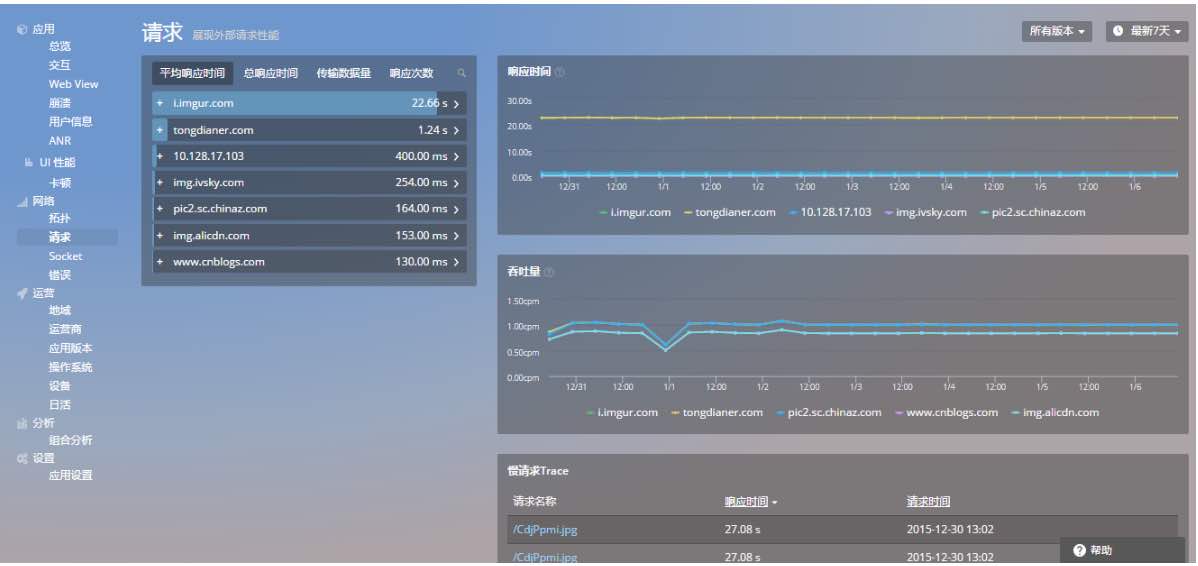Image resolution: width=1198 pixels, height=566 pixels.
Task: Toggle img.ivsky.com in response time legend
Action: (x=925, y=212)
